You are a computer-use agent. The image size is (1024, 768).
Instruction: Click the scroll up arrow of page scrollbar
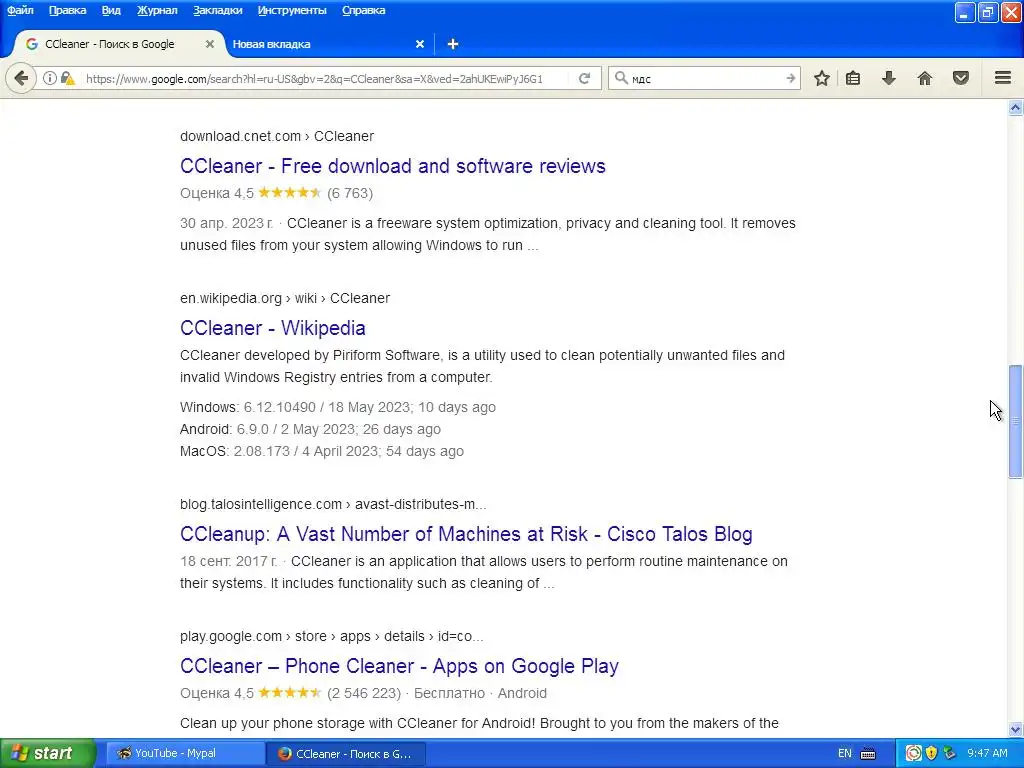tap(1015, 108)
